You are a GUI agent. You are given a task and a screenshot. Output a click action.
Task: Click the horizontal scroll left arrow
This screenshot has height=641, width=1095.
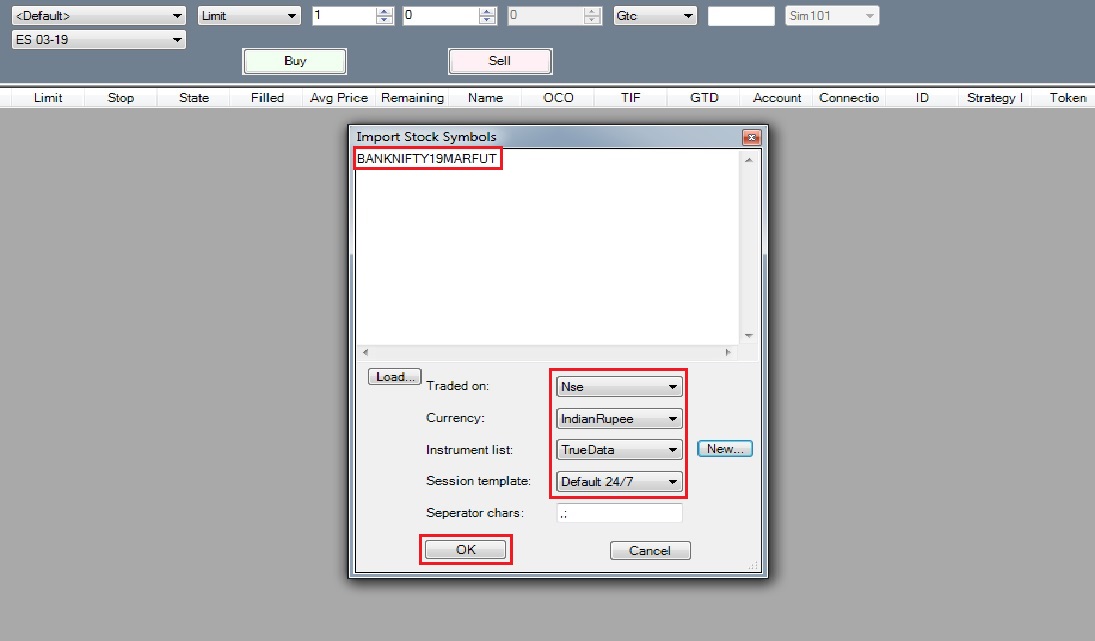365,353
